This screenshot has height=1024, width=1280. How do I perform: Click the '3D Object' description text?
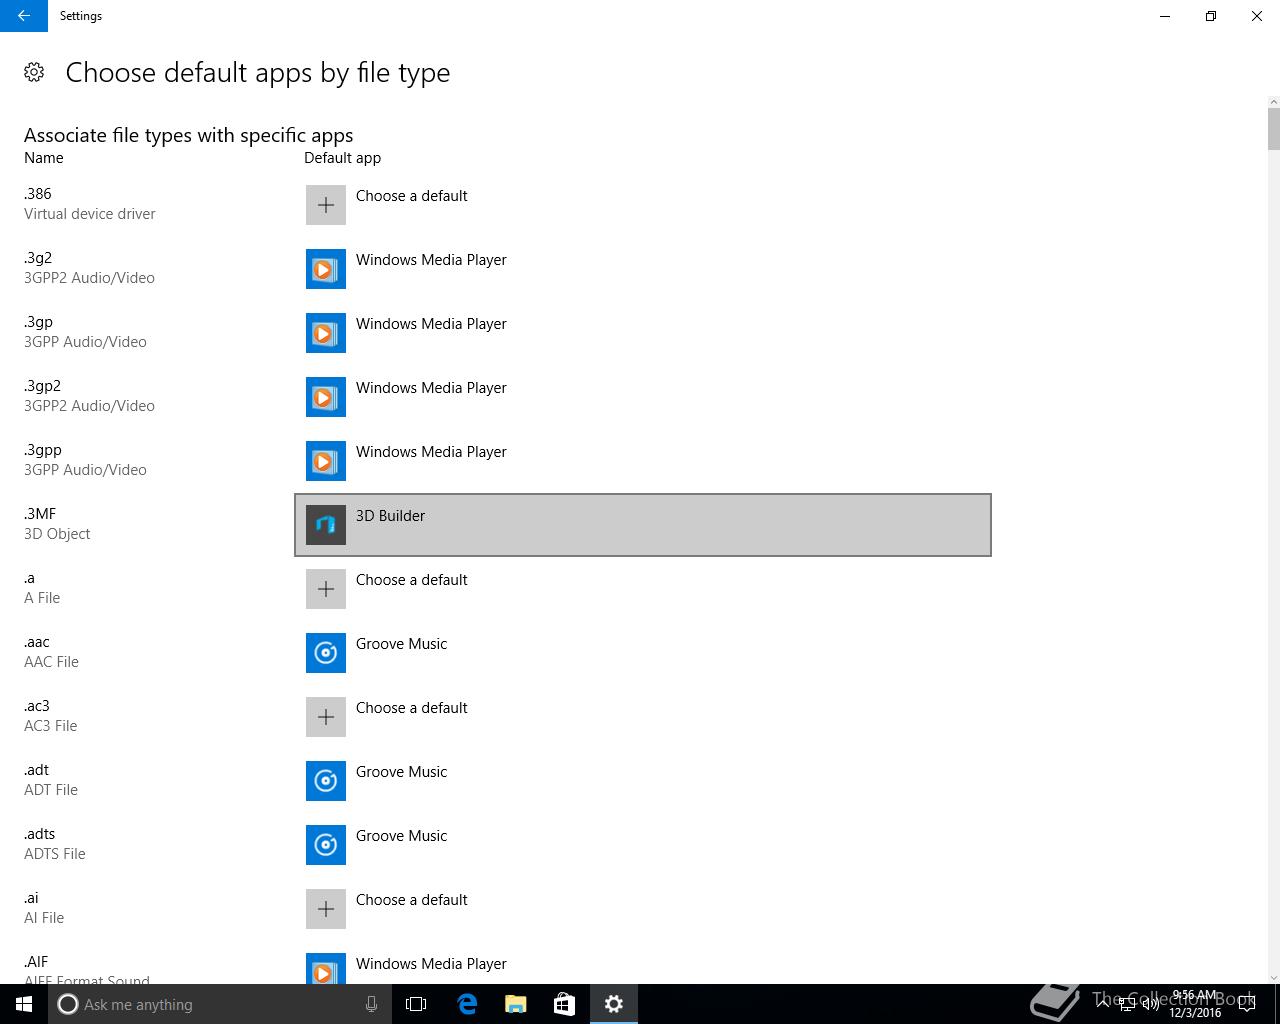point(57,534)
